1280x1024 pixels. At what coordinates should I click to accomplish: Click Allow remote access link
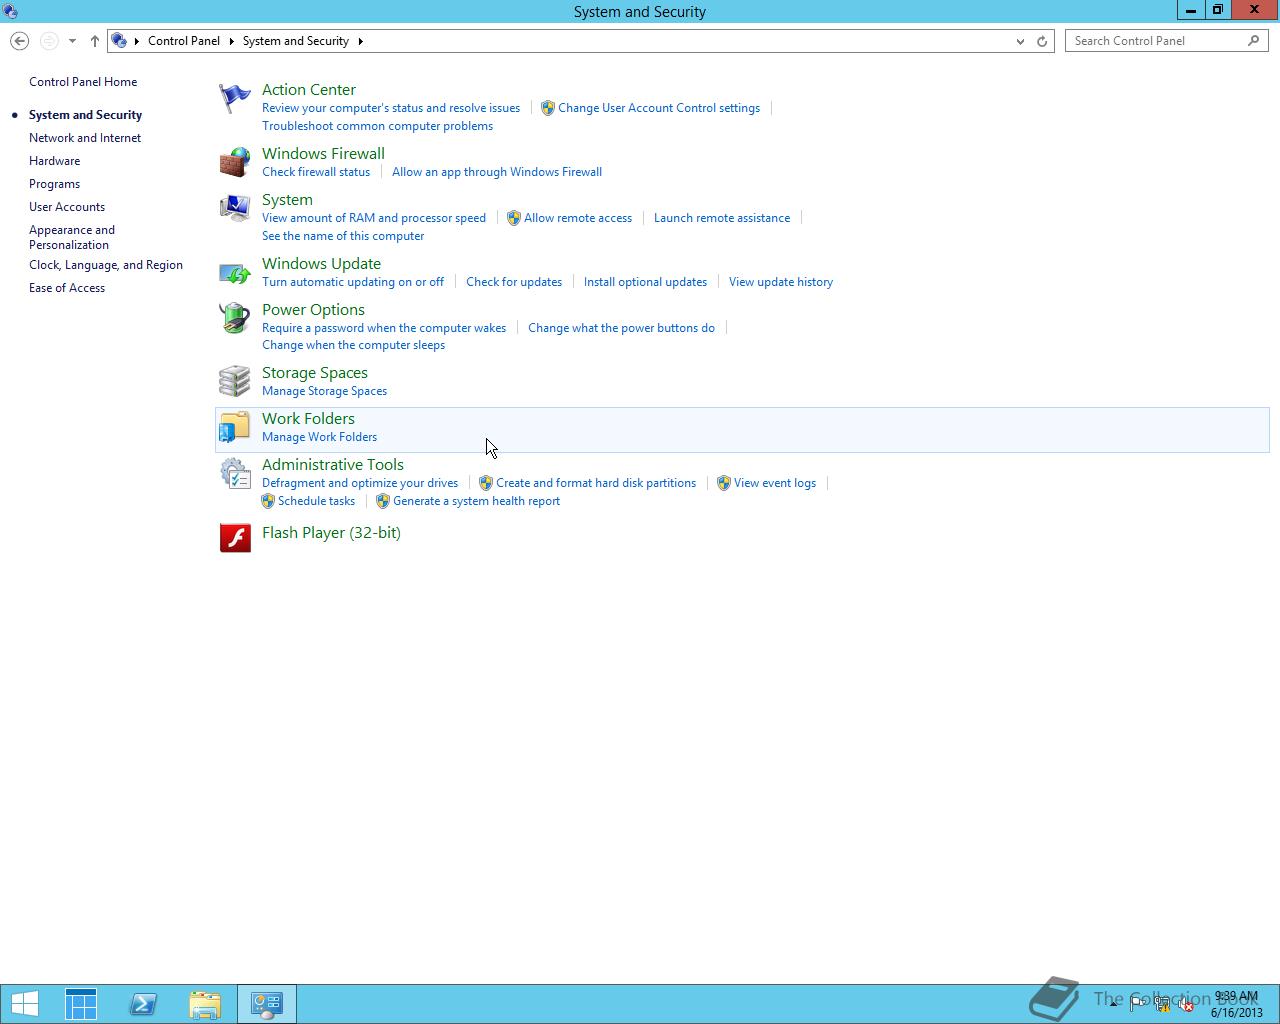click(x=578, y=218)
